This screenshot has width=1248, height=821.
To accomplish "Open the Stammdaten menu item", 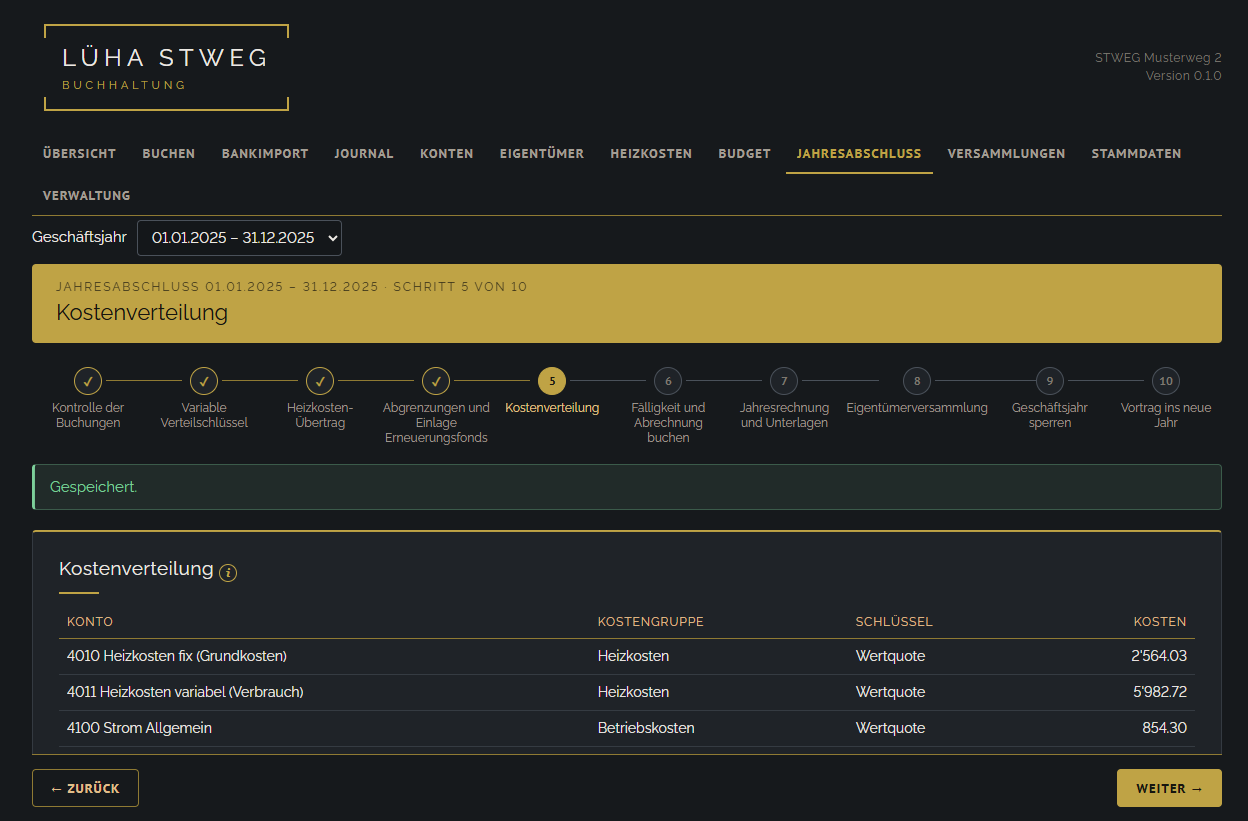I will tap(1136, 154).
